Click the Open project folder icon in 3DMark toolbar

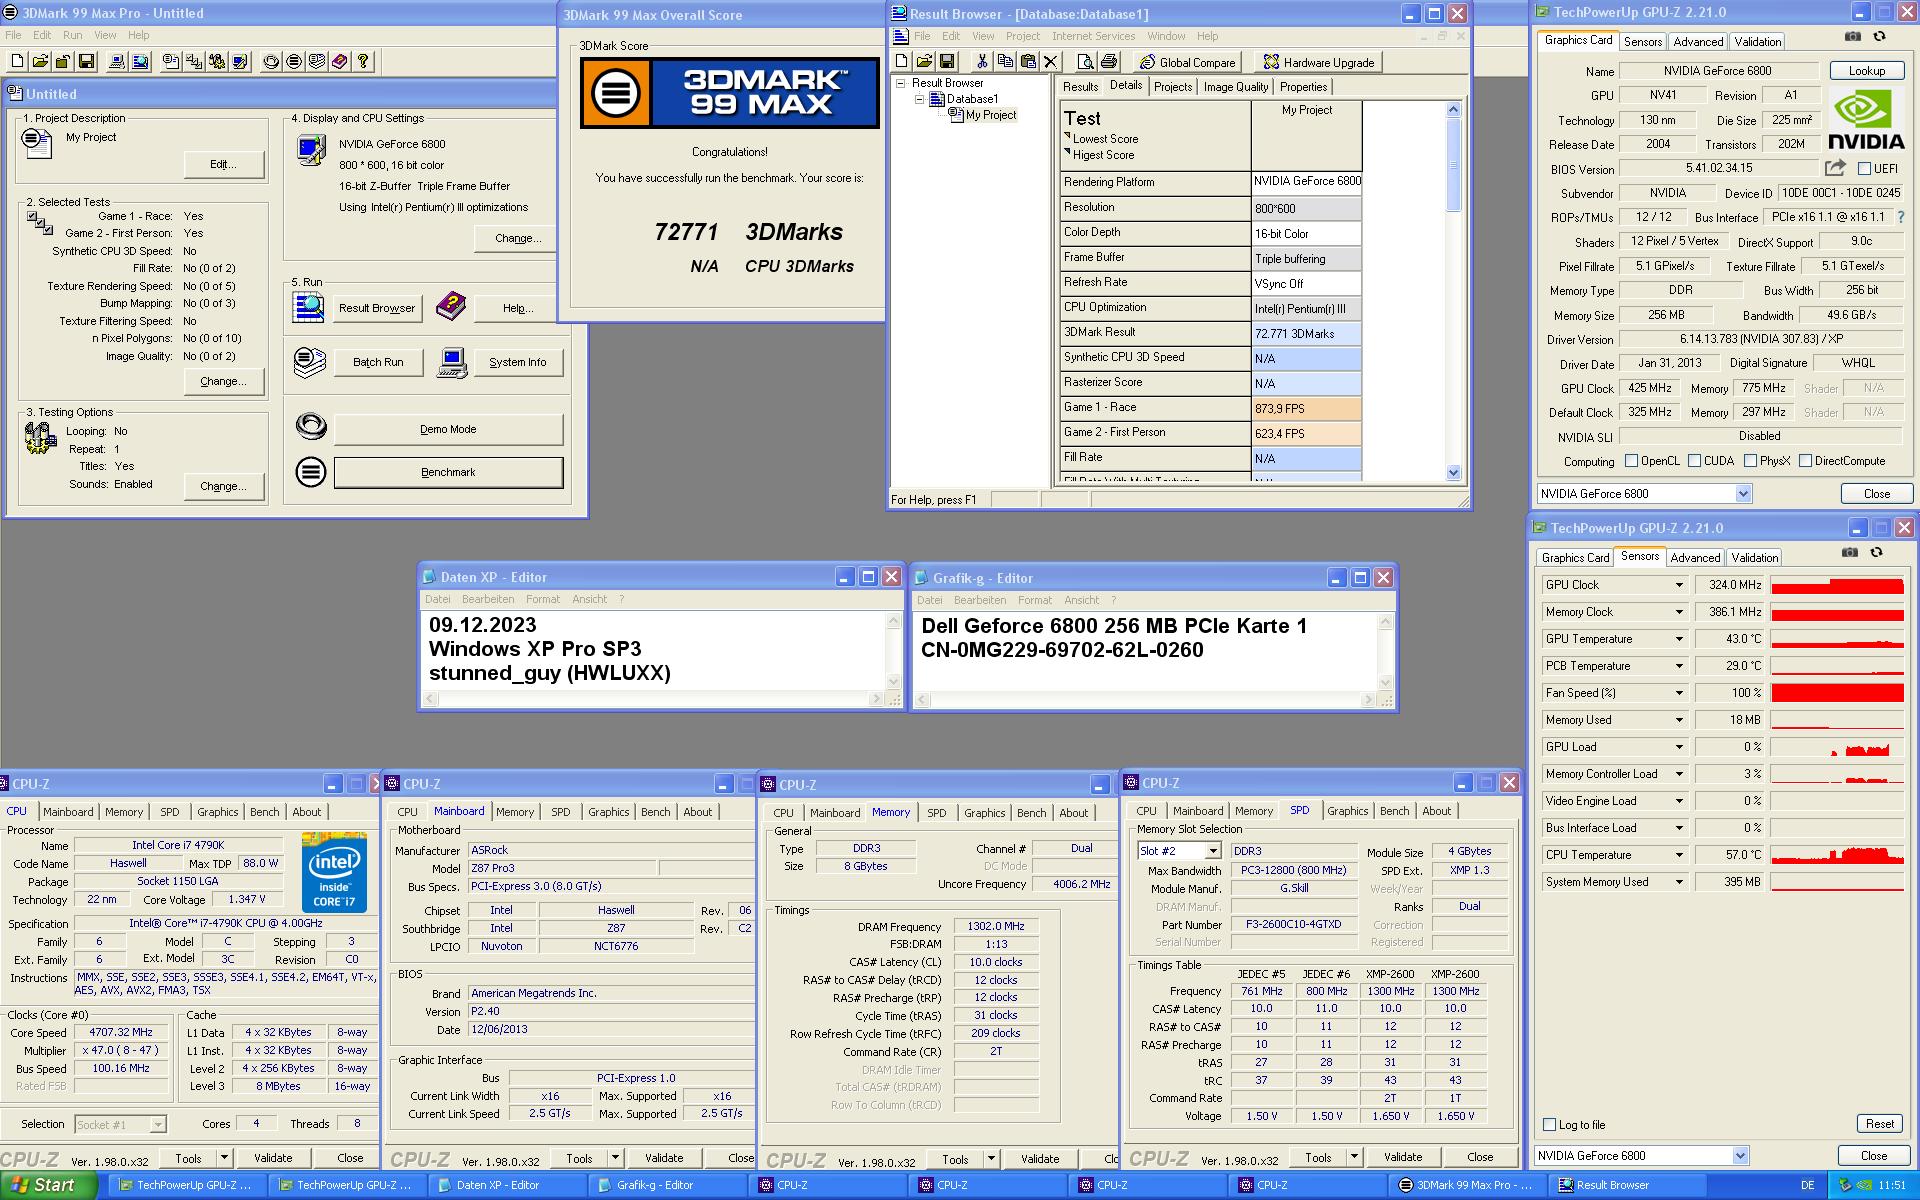point(39,62)
